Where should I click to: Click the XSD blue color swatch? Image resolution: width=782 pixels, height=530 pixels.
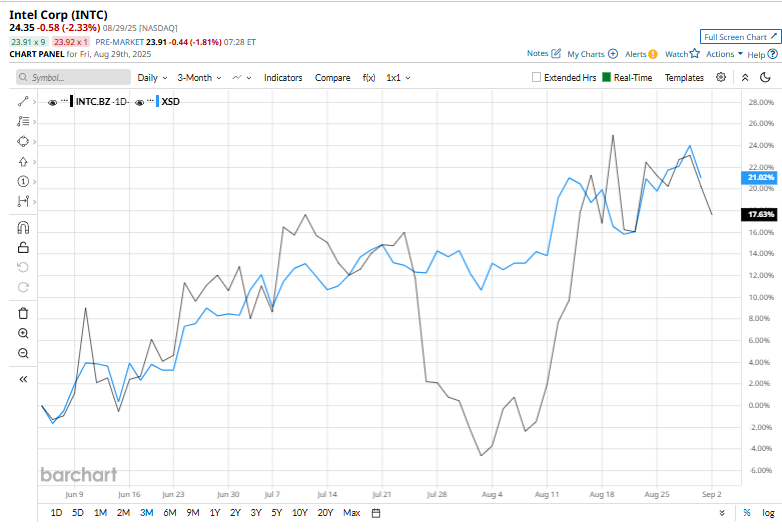pyautogui.click(x=158, y=102)
